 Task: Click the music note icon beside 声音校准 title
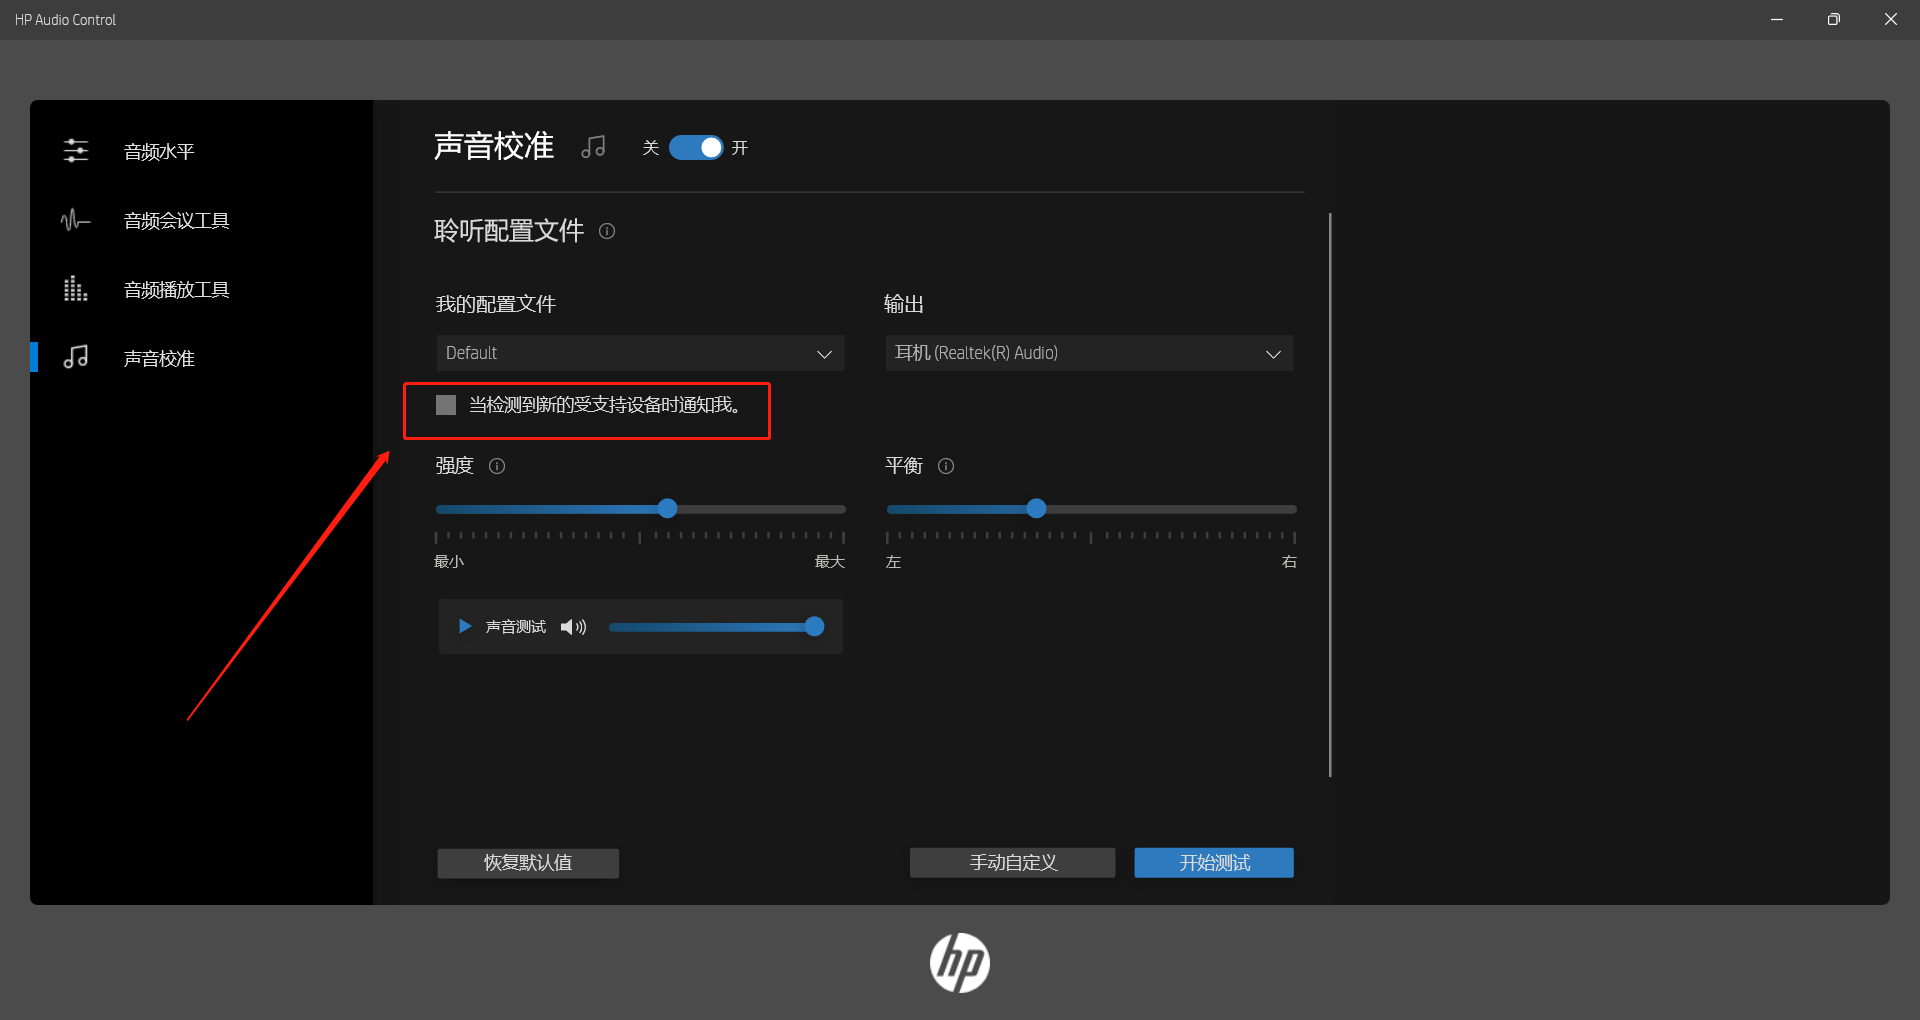point(593,148)
